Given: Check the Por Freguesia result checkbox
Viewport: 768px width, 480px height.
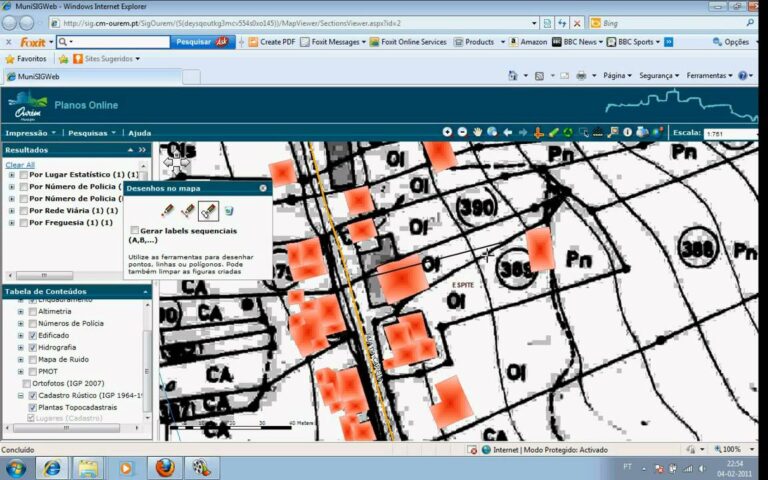Looking at the screenshot, I should click(24, 223).
